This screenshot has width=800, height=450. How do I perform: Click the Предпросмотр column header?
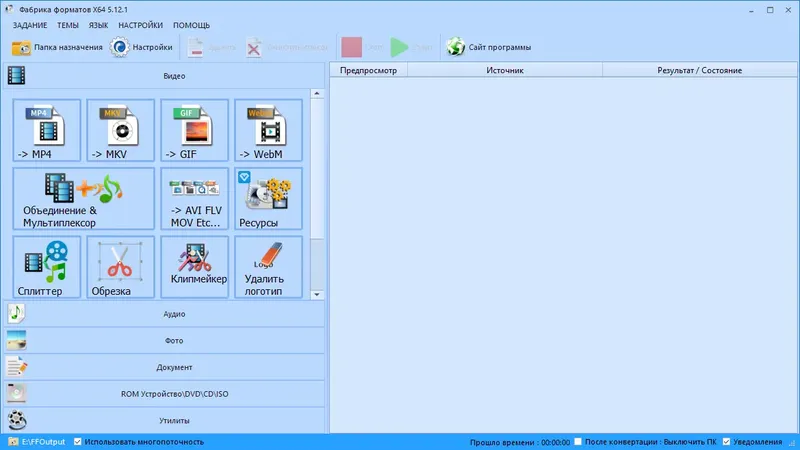(x=368, y=70)
